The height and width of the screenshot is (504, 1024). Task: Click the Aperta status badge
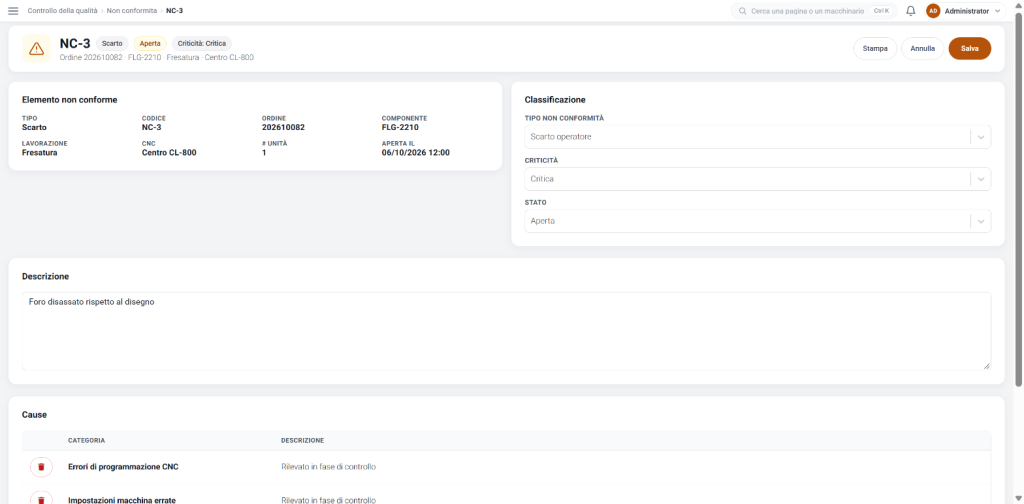tap(150, 43)
